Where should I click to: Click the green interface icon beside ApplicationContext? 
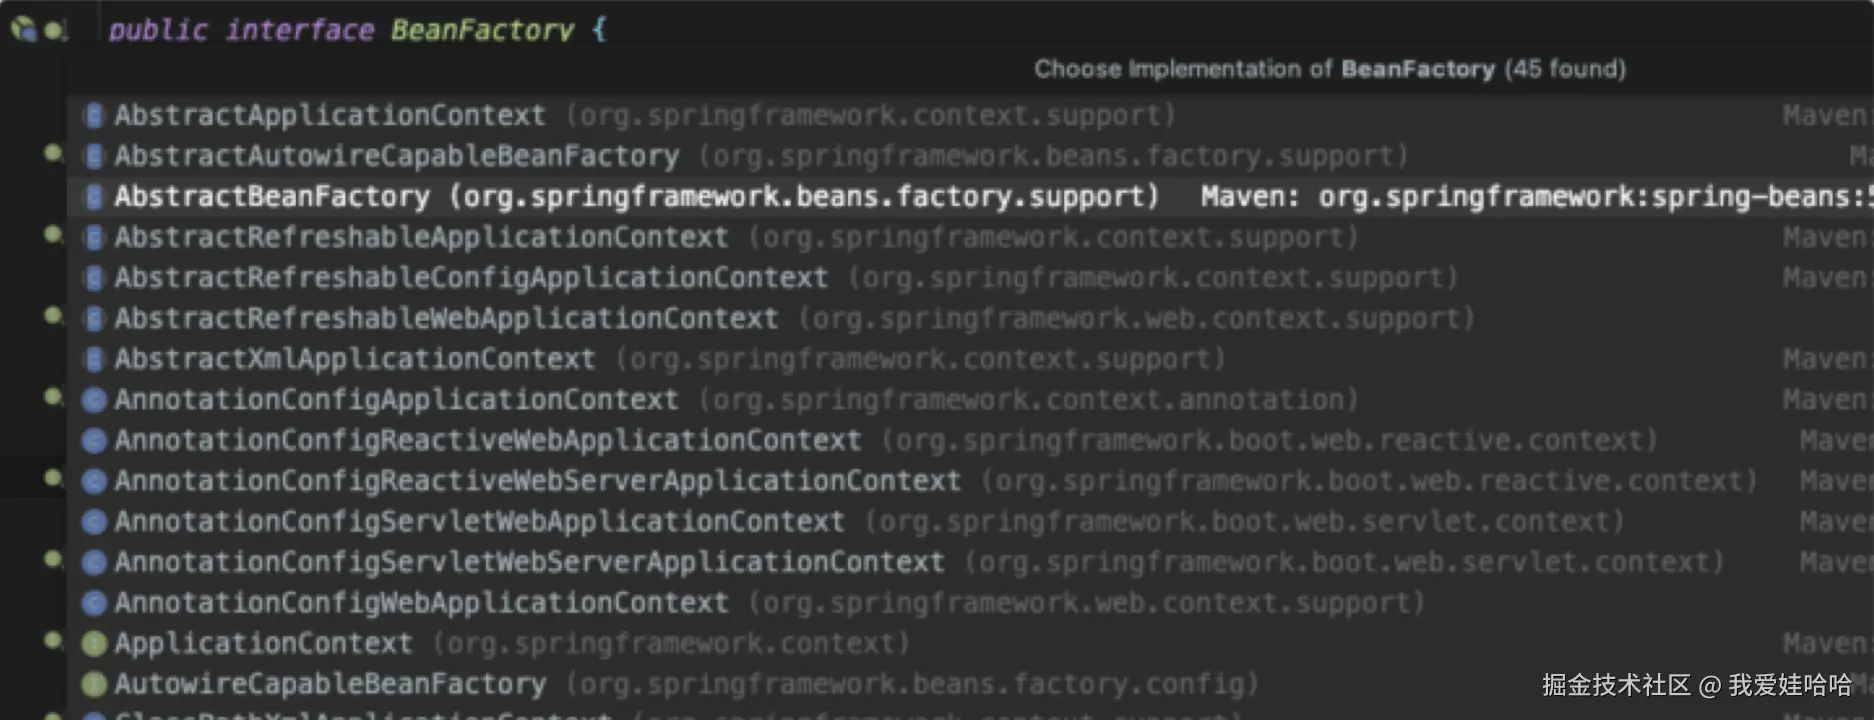pos(94,644)
